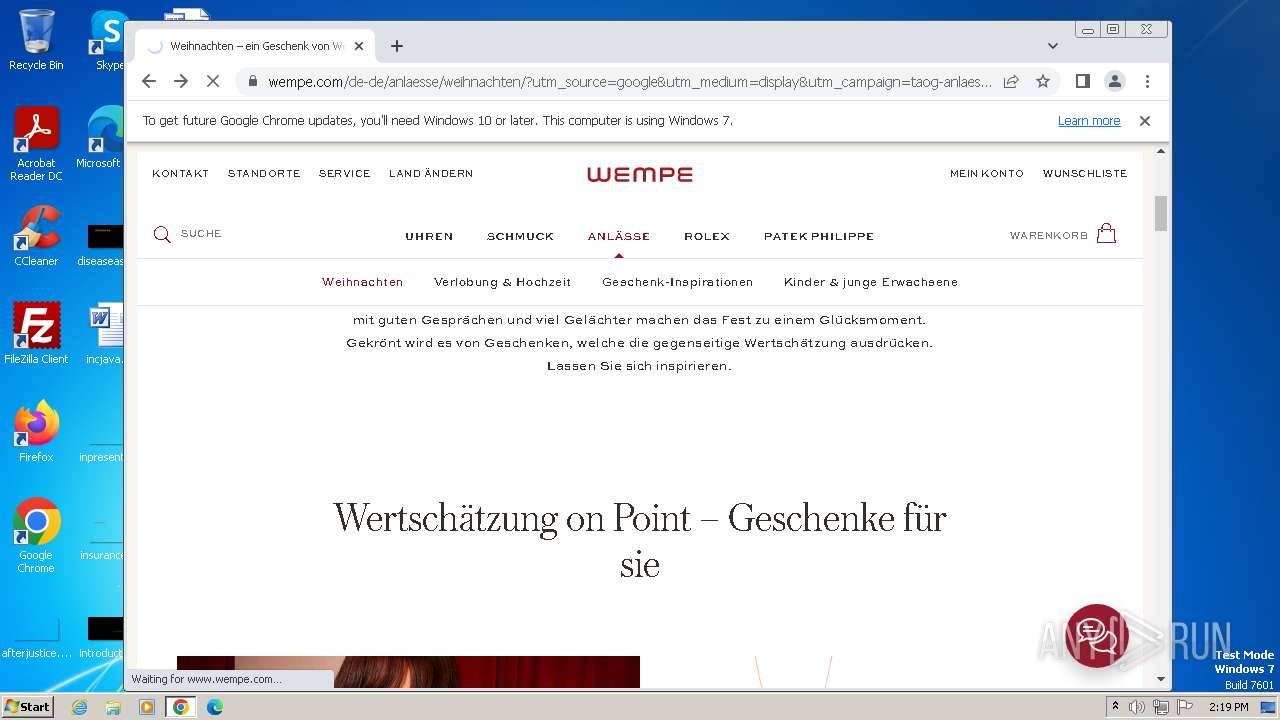Open File Explorer from the taskbar
The image size is (1280, 720).
coord(113,707)
